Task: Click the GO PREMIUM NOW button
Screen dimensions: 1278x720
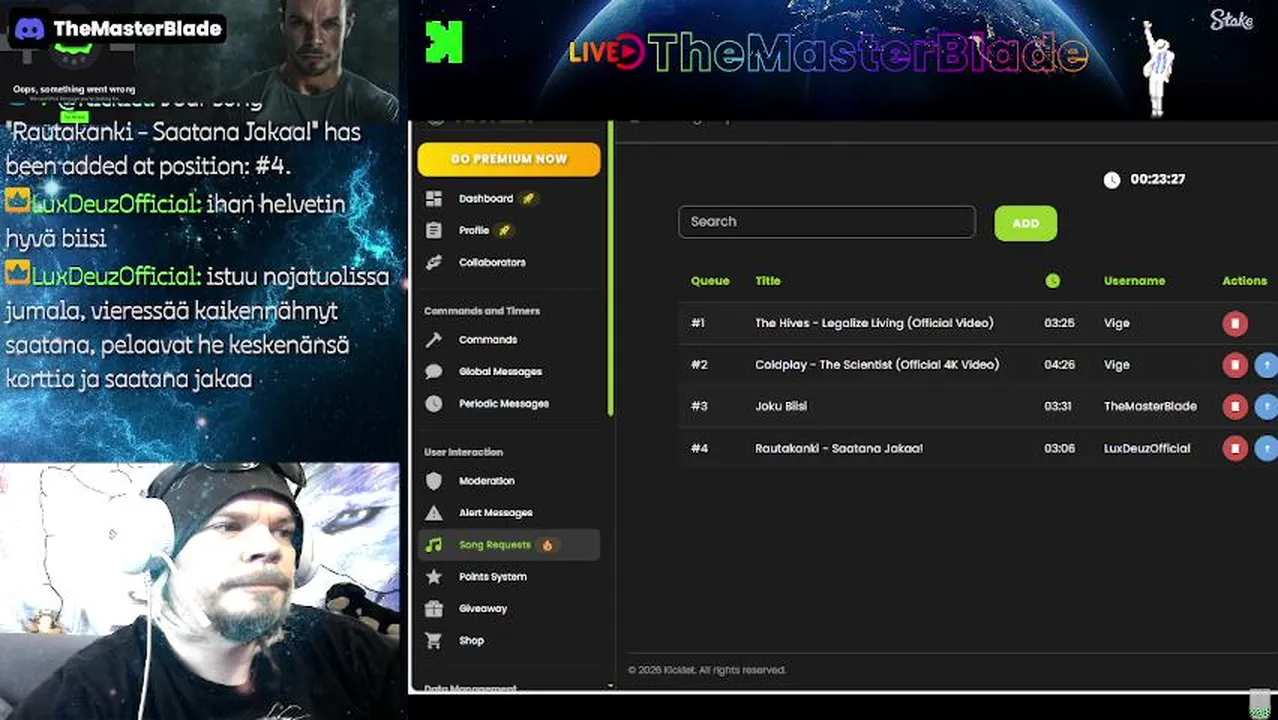Action: (x=509, y=159)
